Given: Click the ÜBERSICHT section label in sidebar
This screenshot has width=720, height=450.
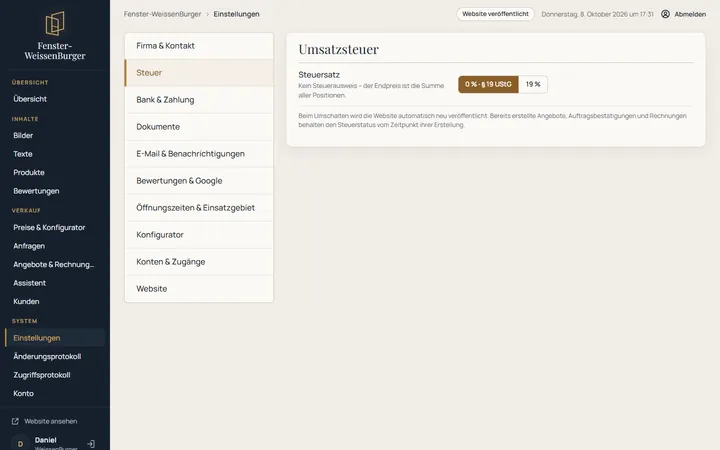Looking at the screenshot, I should pos(30,83).
